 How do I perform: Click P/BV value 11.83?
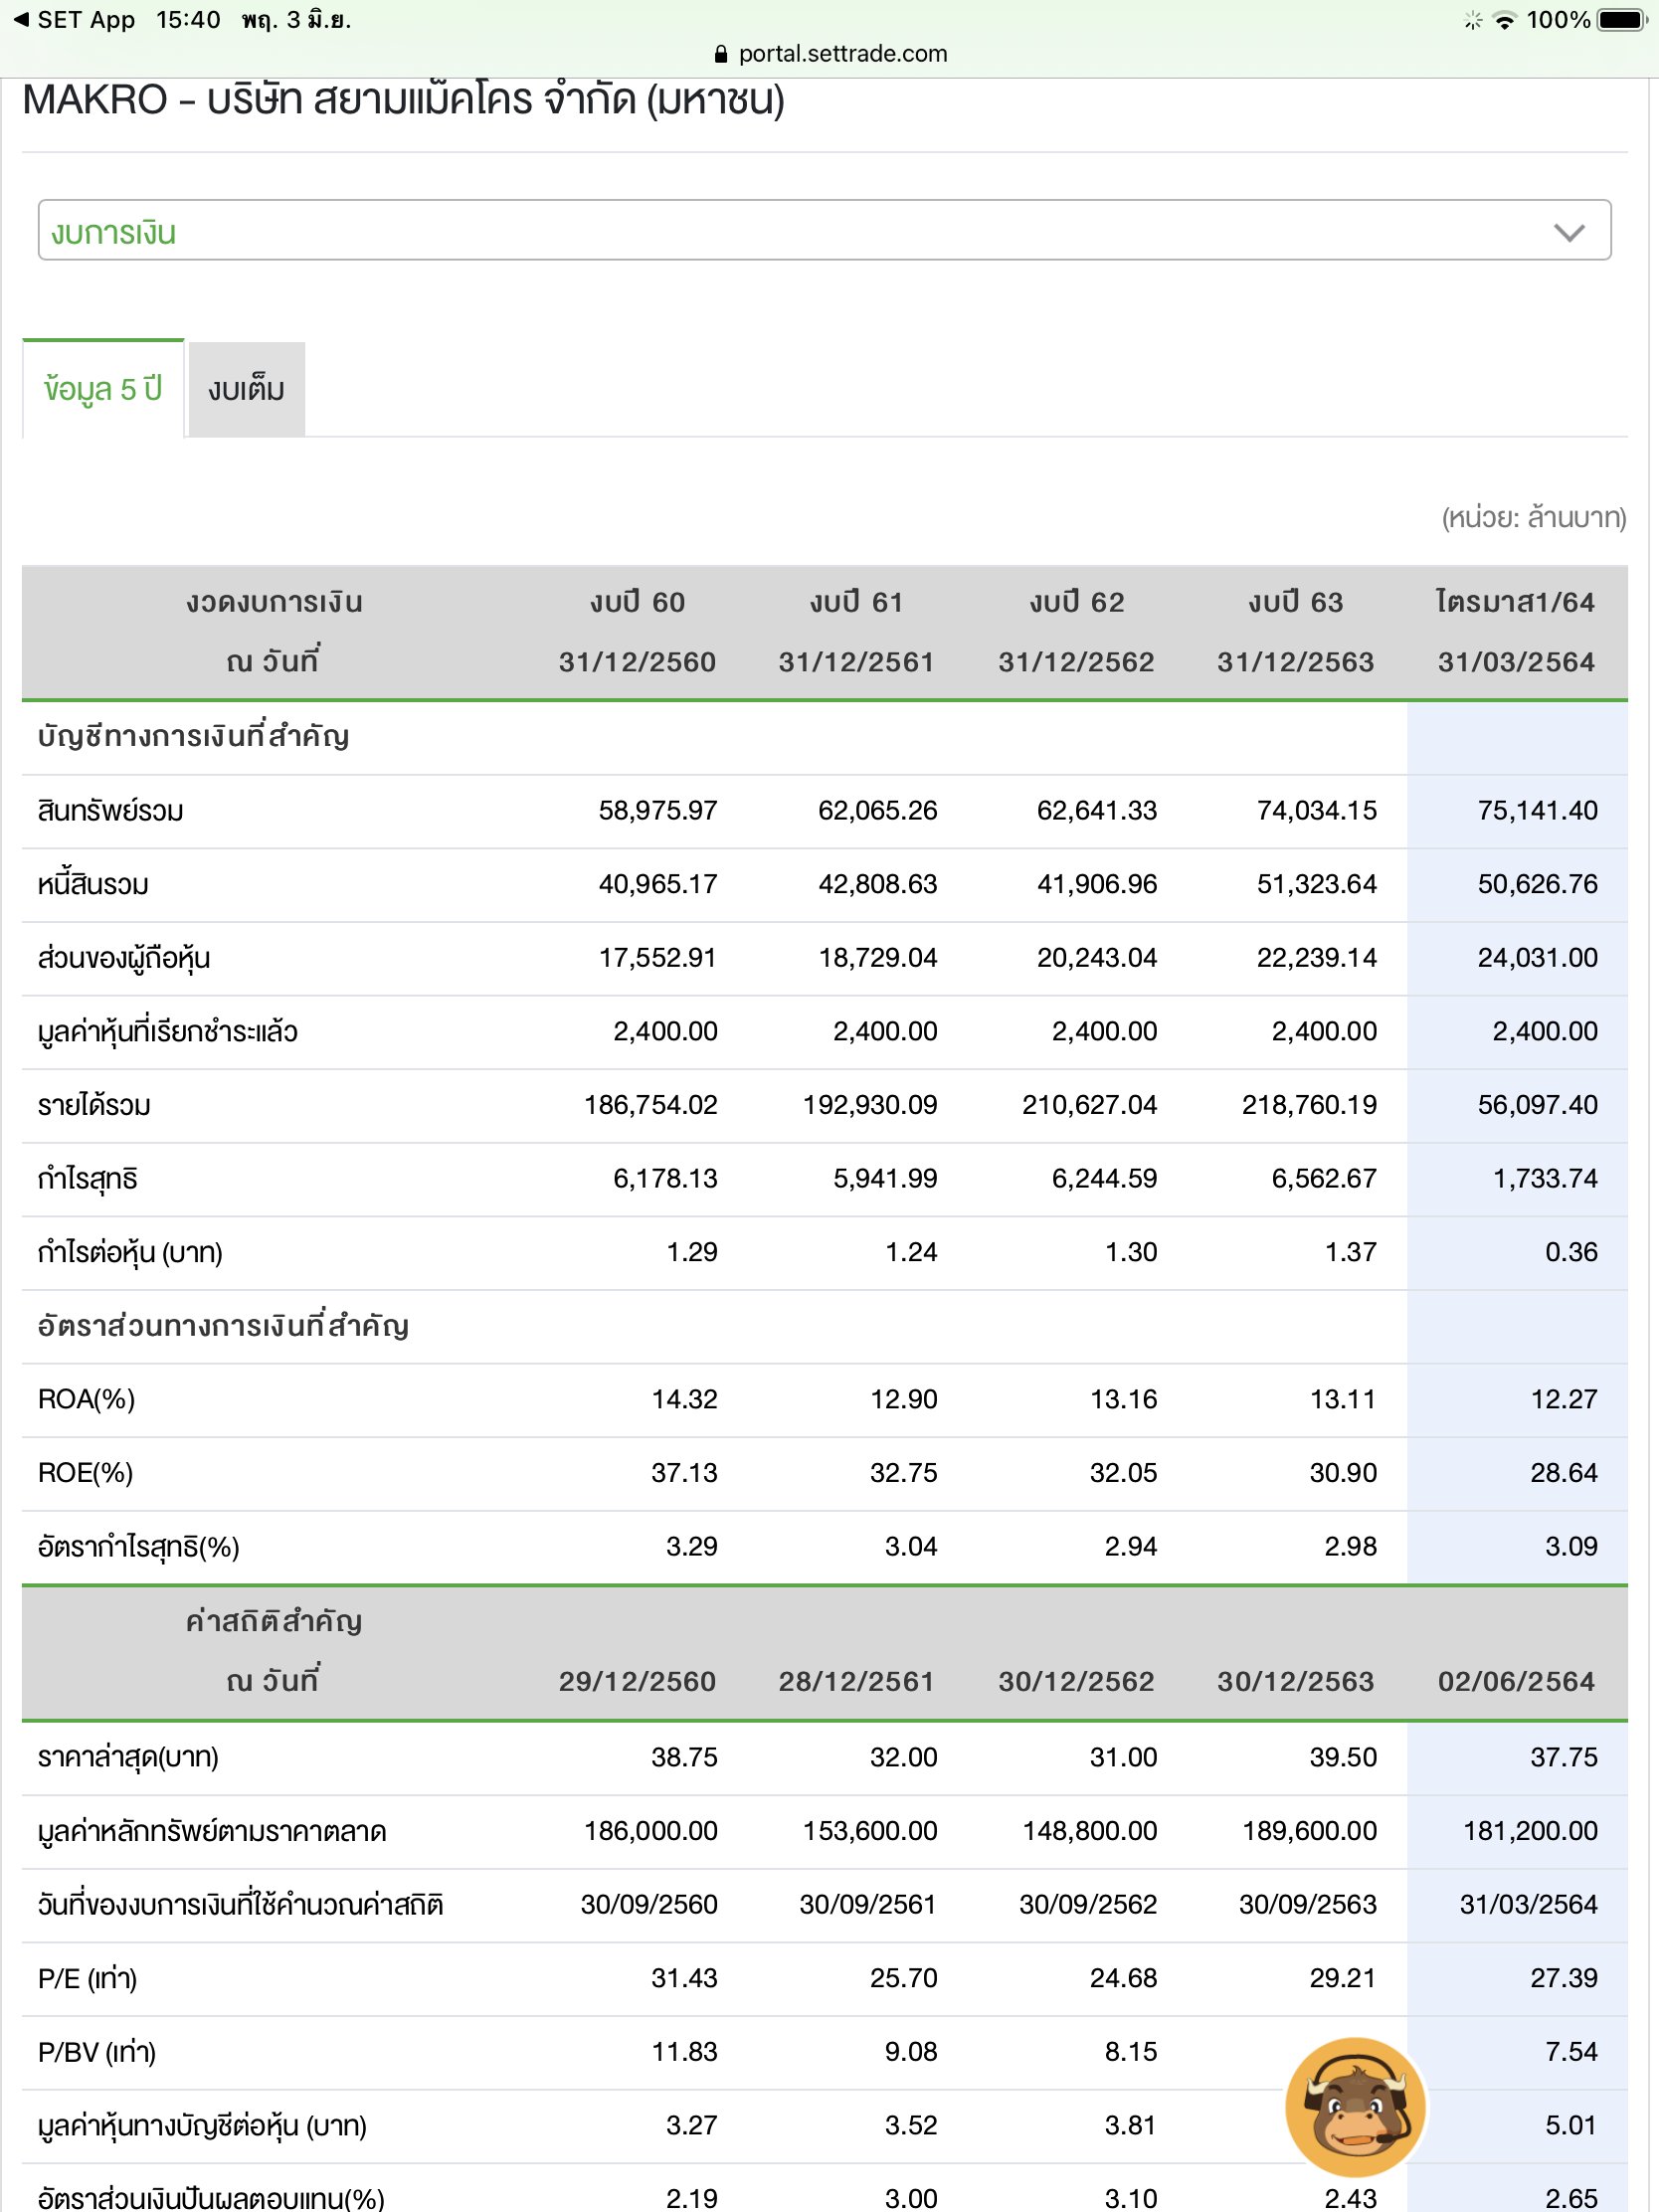(684, 2052)
